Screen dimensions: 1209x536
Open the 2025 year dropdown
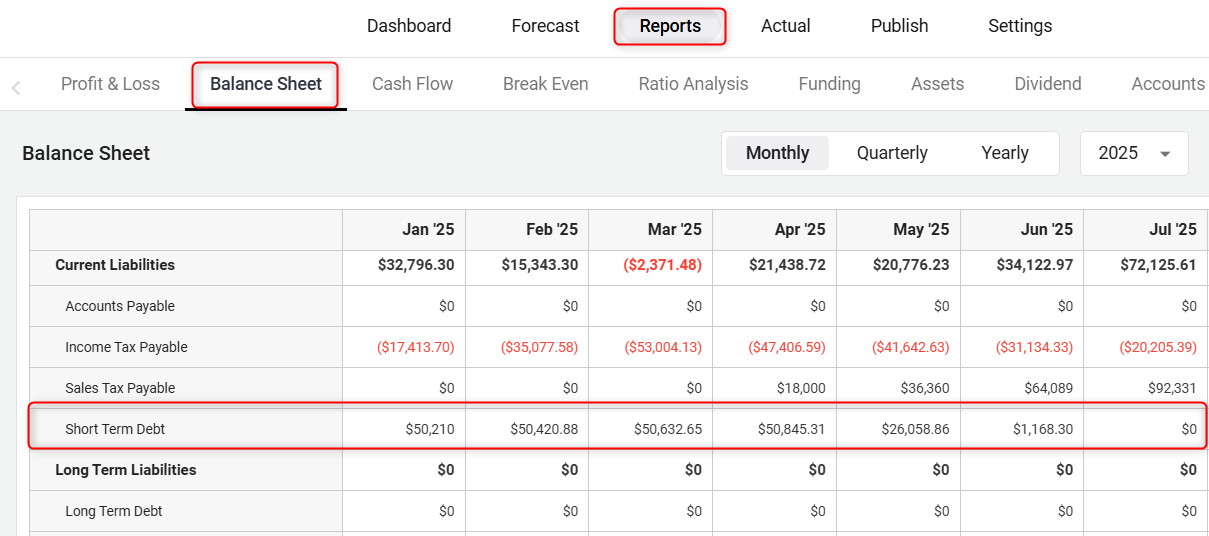(1134, 153)
